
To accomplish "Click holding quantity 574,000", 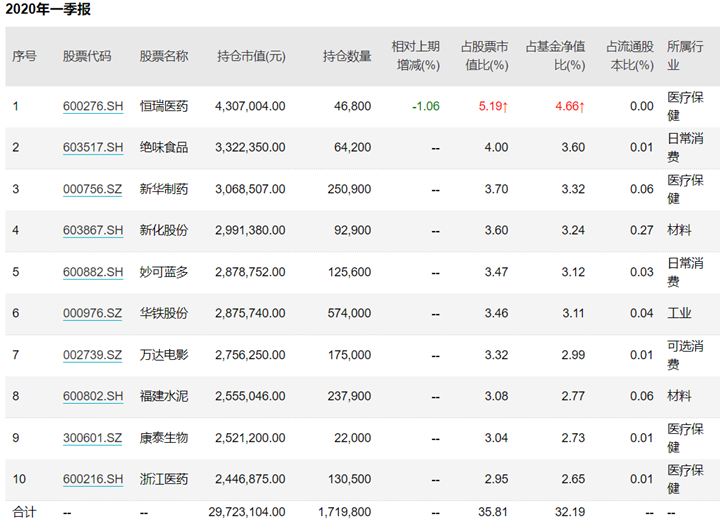I will click(349, 313).
